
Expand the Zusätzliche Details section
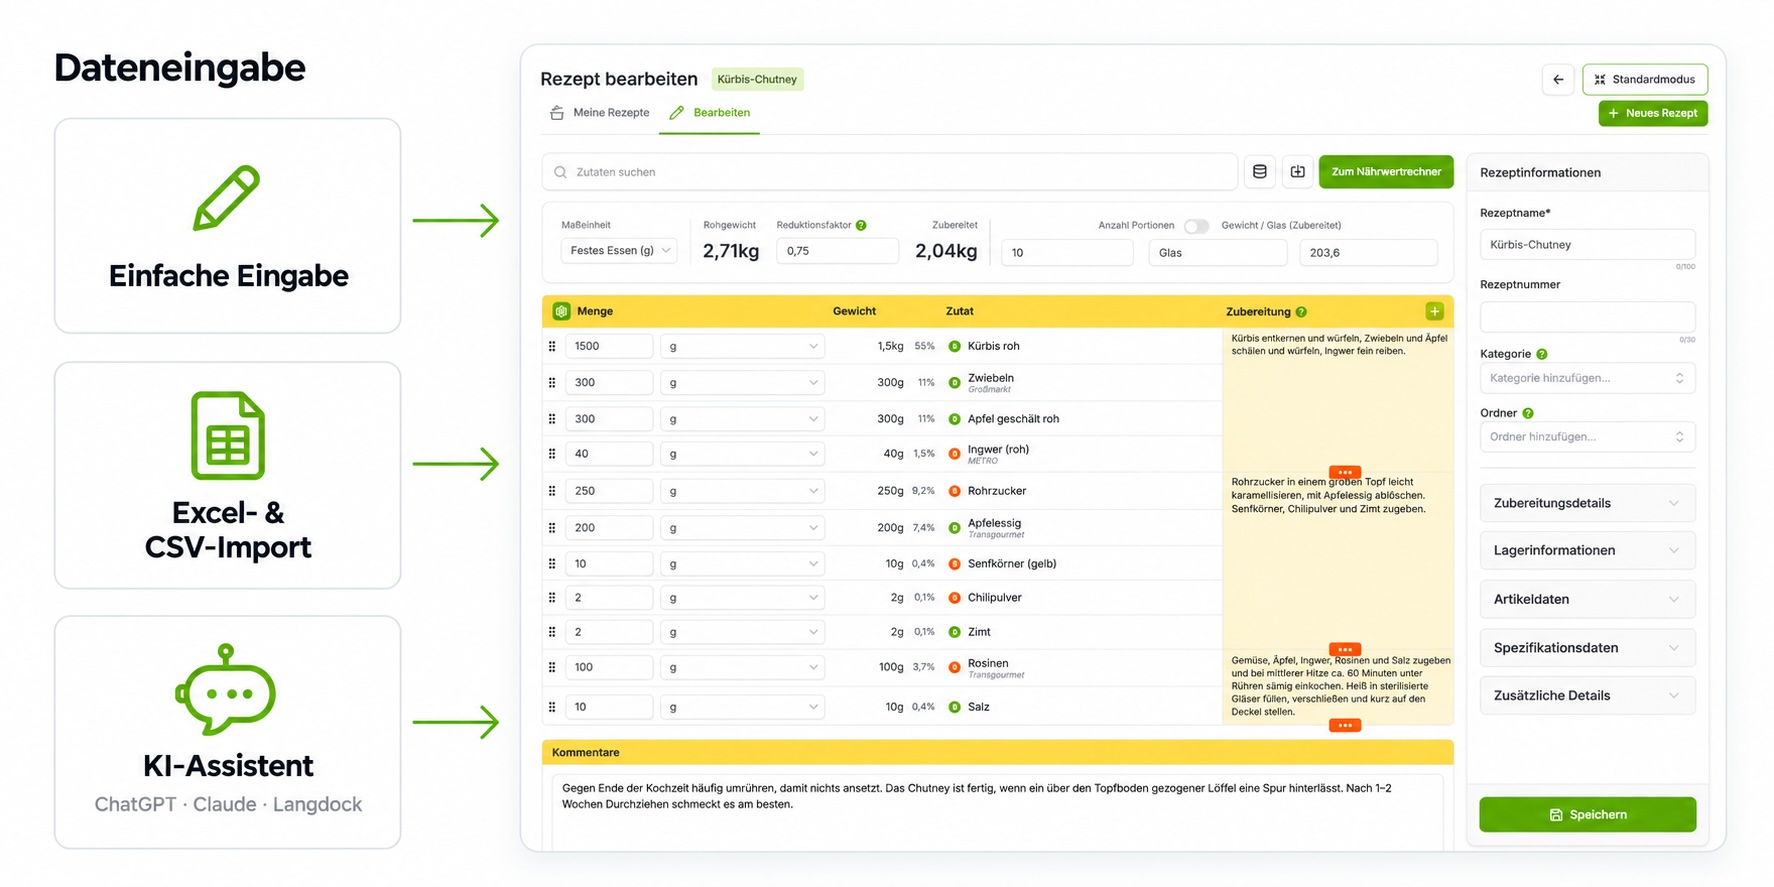1587,696
